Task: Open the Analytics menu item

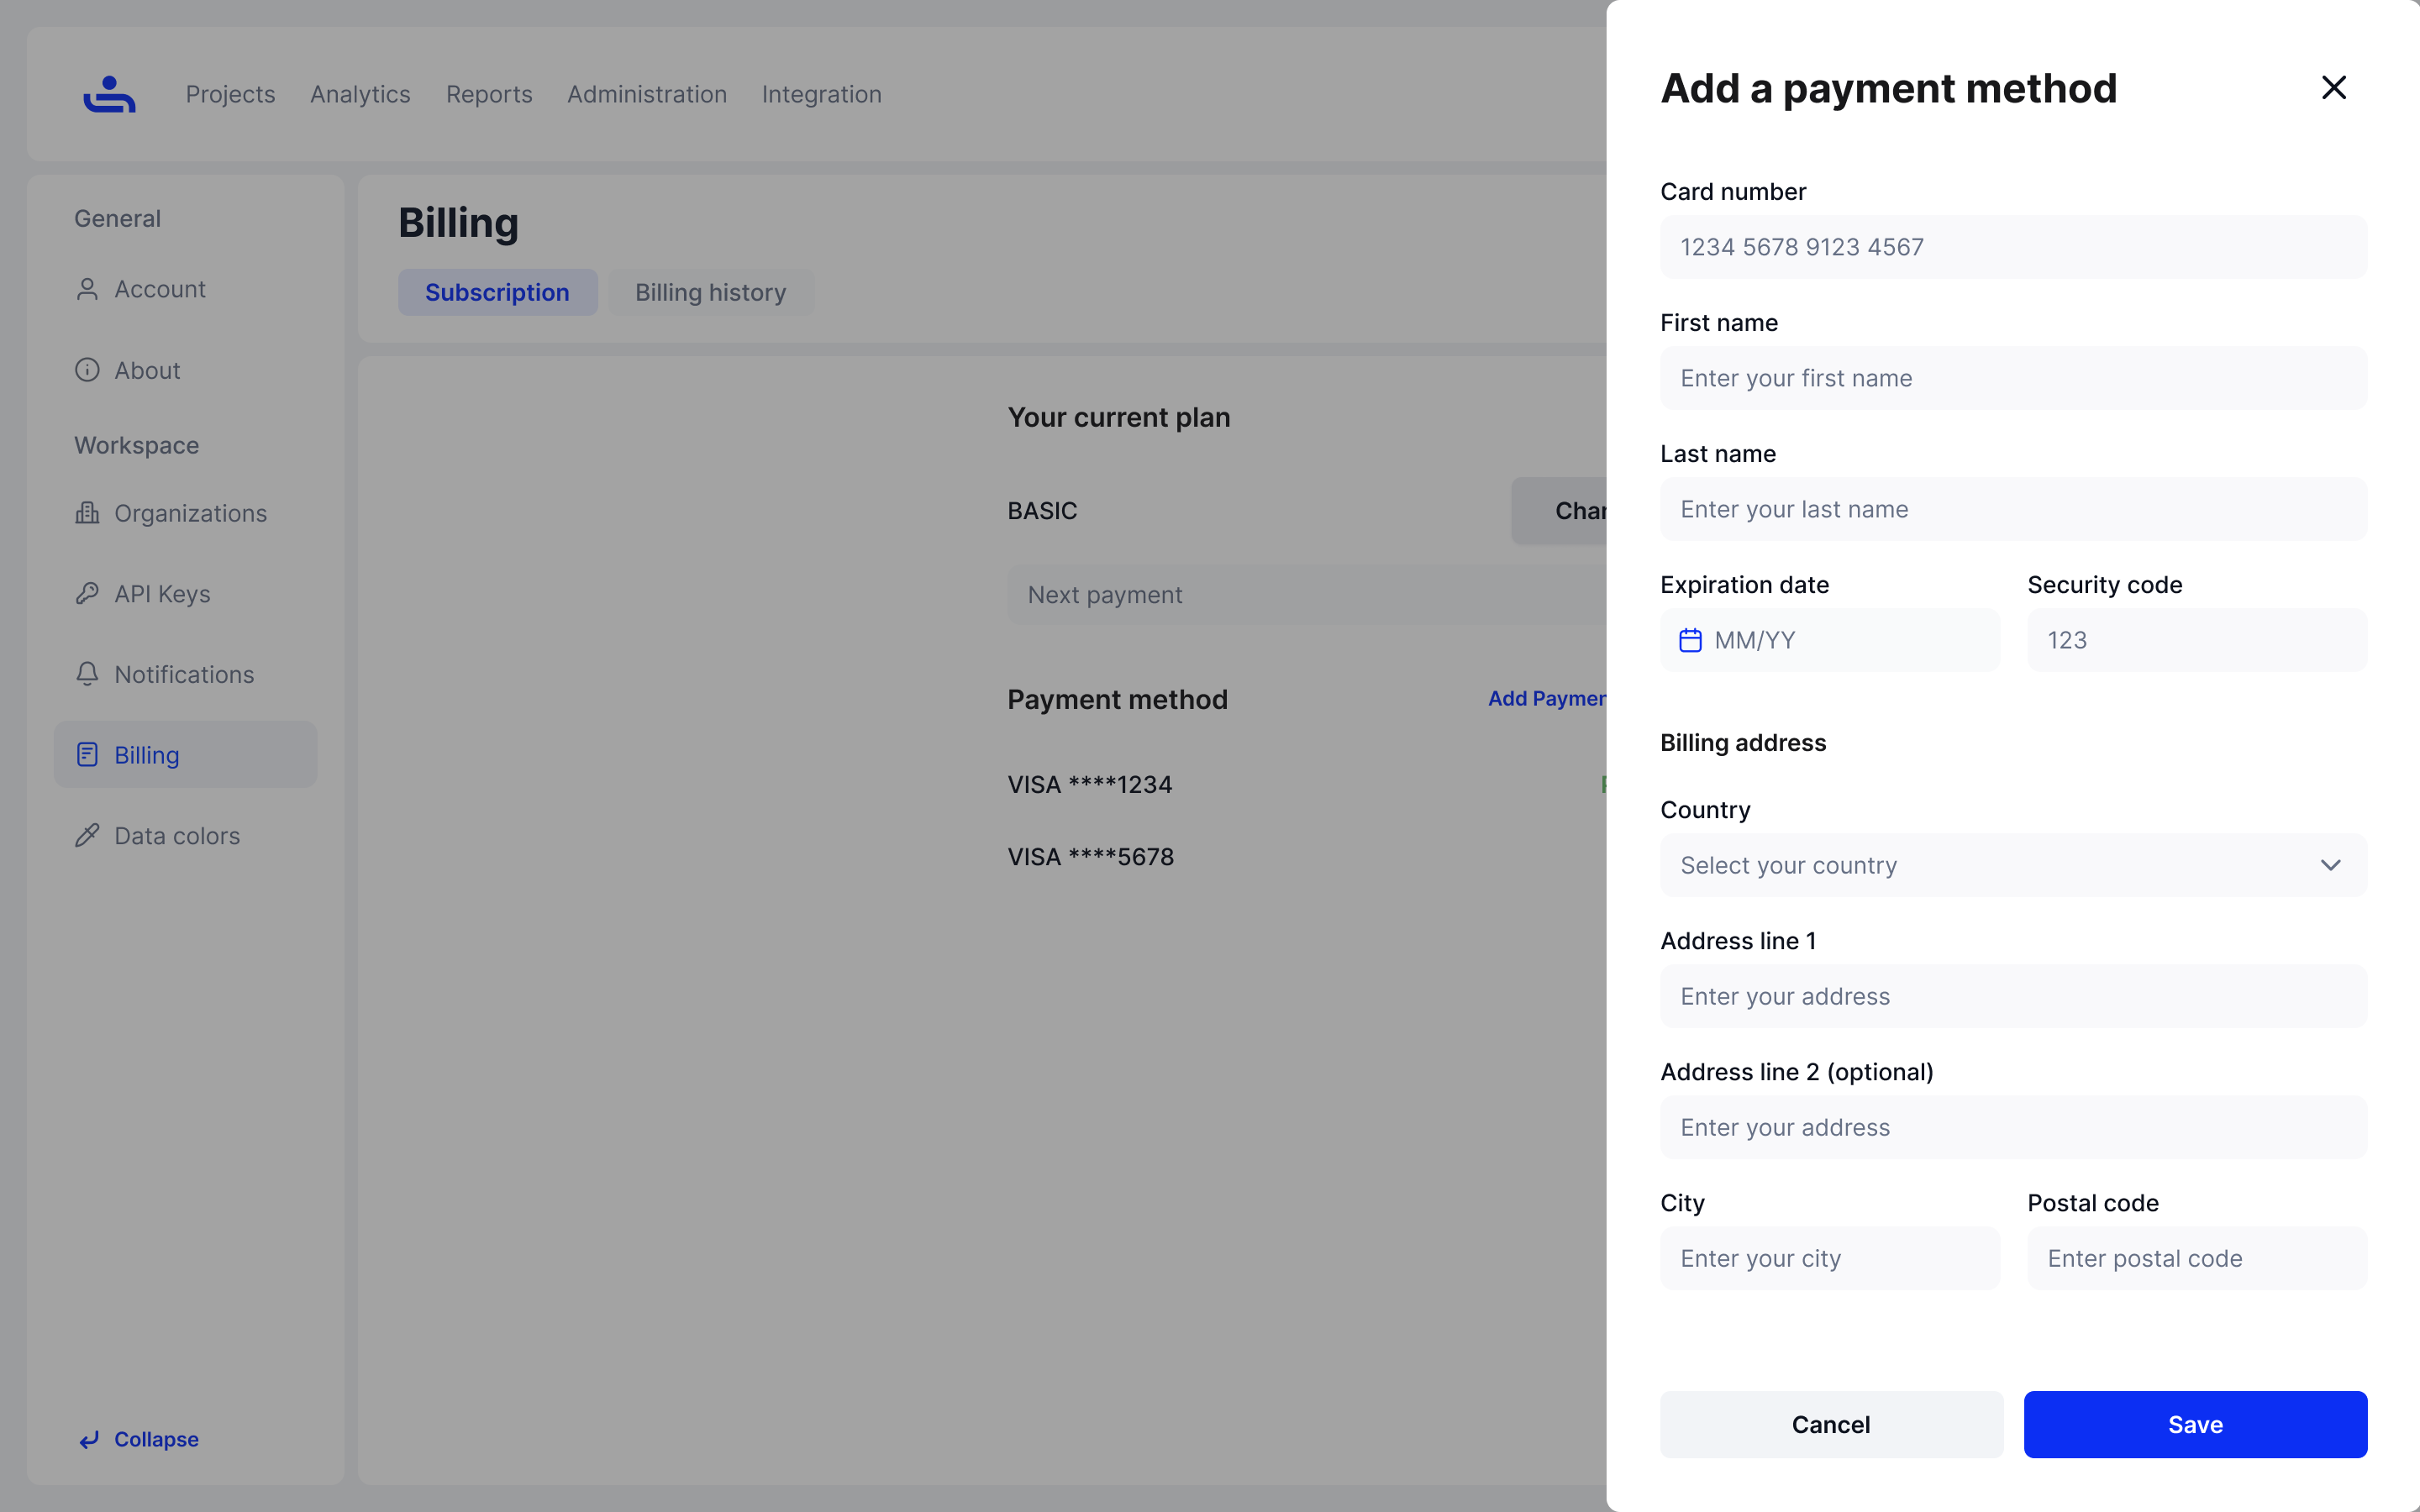Action: [360, 94]
